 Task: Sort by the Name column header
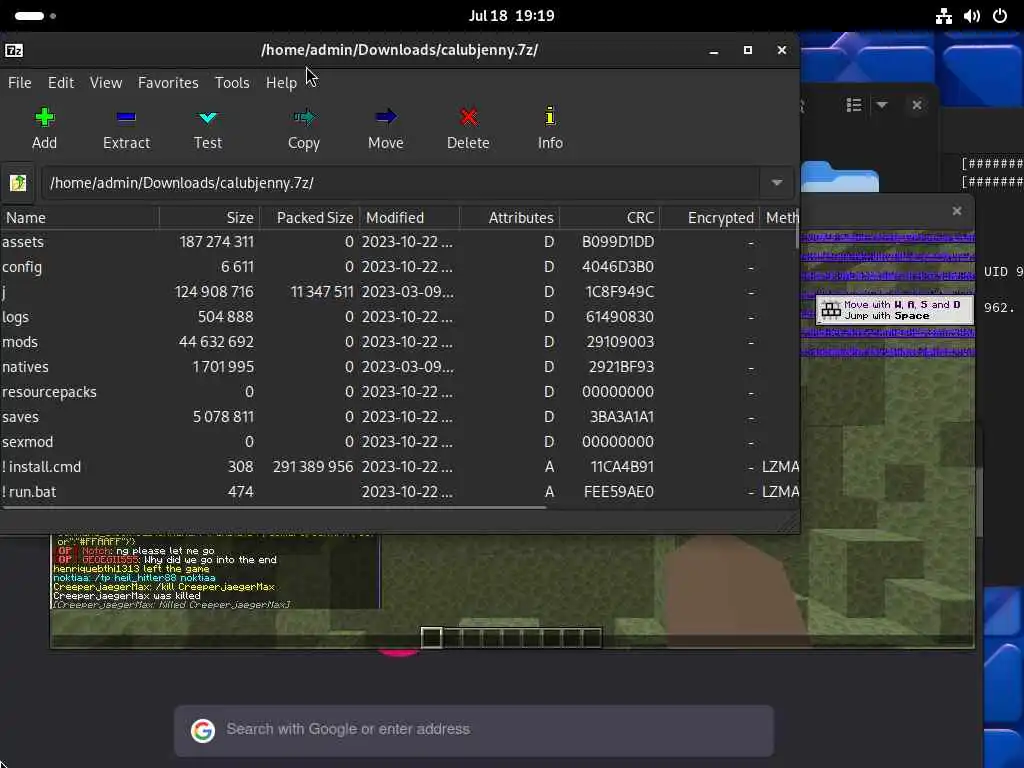80,217
